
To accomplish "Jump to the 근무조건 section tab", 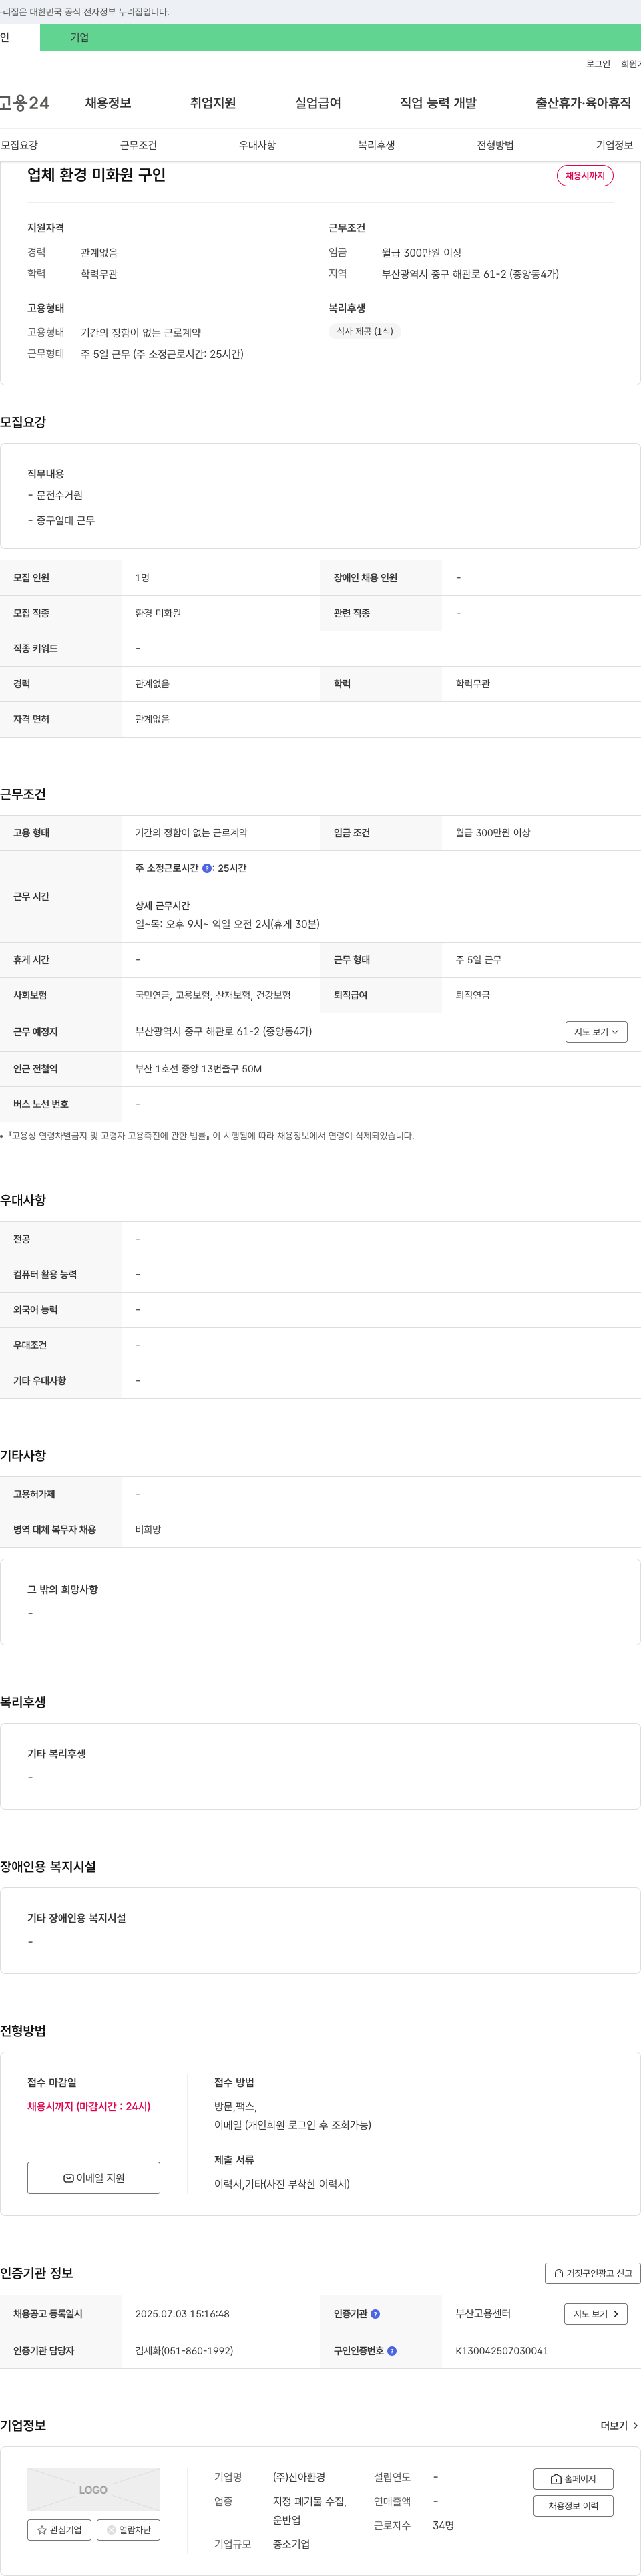I will click(x=138, y=145).
